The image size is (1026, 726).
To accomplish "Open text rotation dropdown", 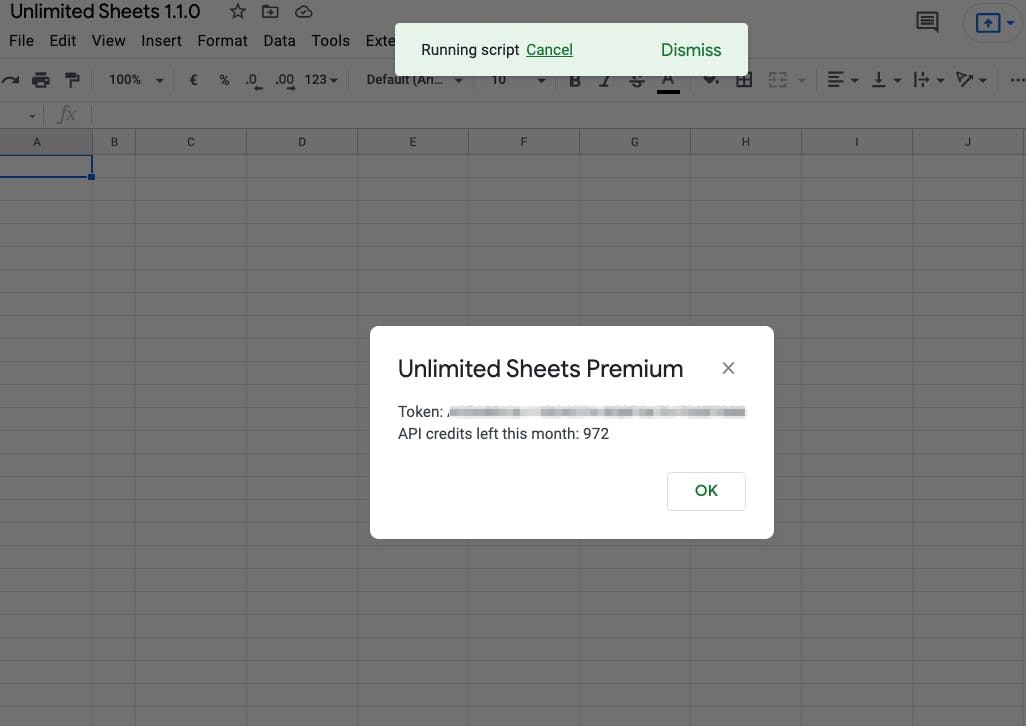I will 971,80.
